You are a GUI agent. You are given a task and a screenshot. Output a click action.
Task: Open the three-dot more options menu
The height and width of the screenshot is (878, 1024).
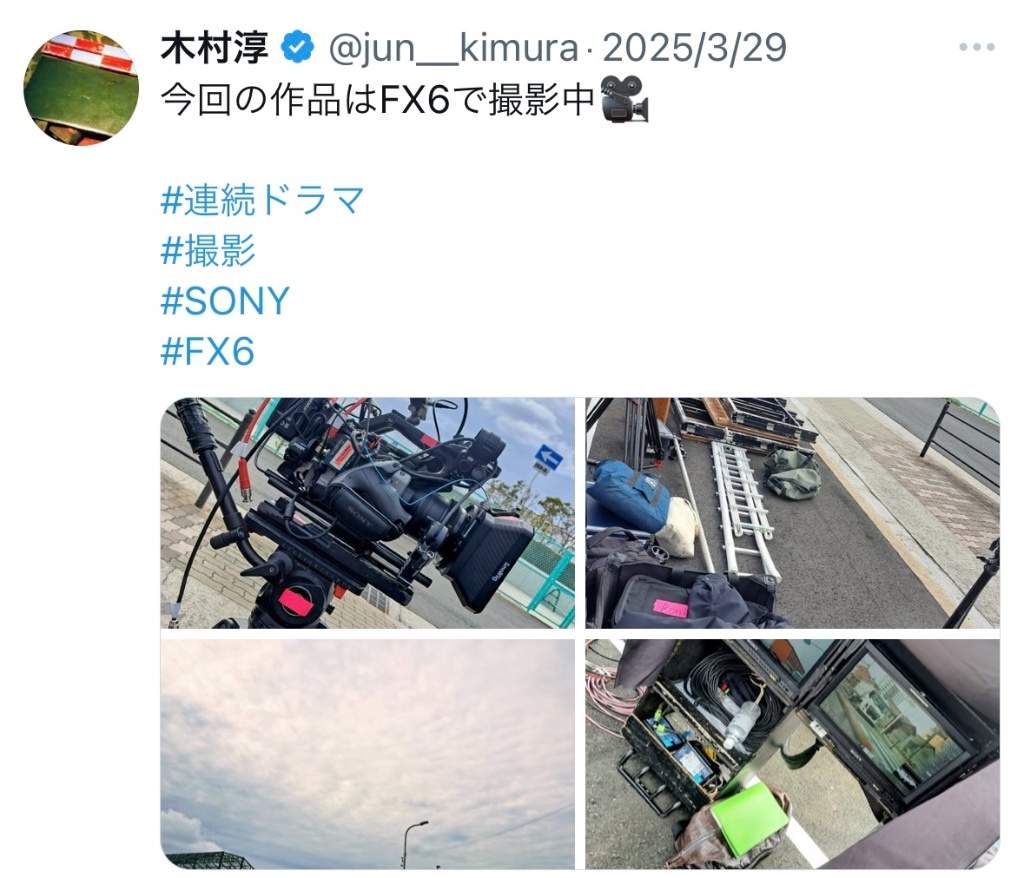coord(976,47)
